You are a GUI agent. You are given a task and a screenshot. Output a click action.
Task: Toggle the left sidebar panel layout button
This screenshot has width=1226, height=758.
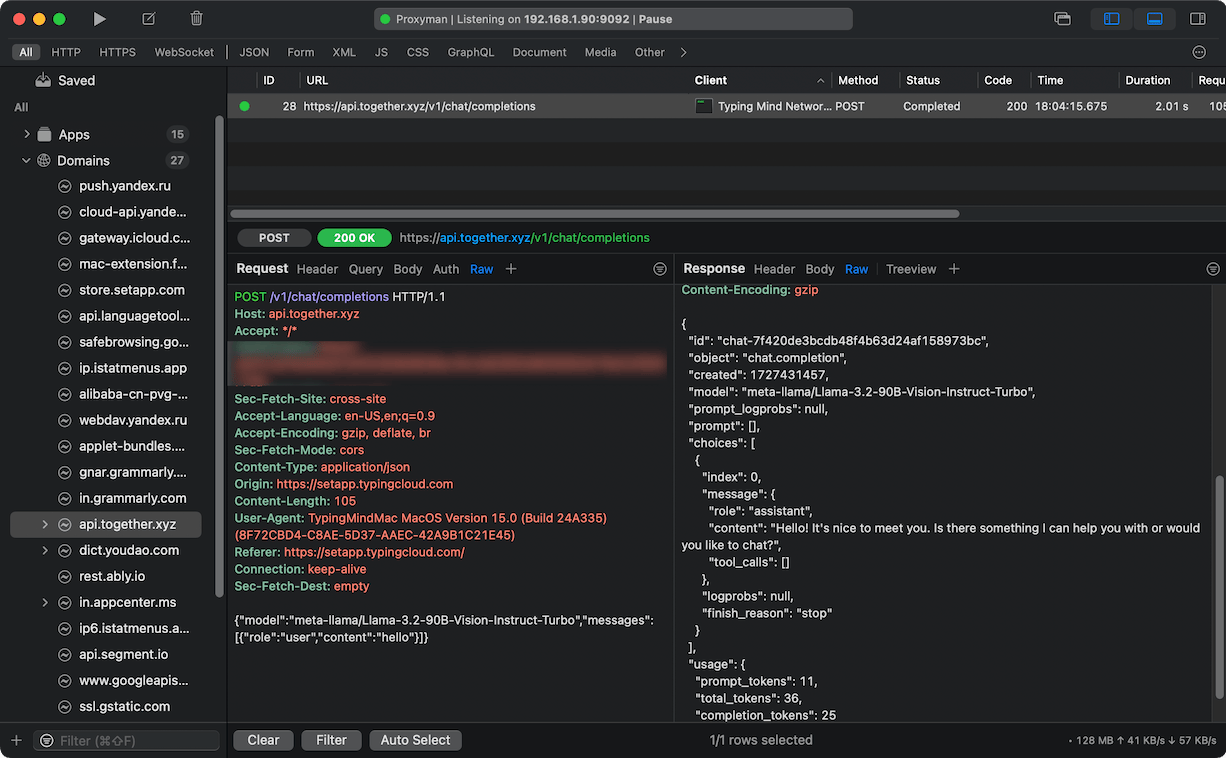coord(1111,19)
